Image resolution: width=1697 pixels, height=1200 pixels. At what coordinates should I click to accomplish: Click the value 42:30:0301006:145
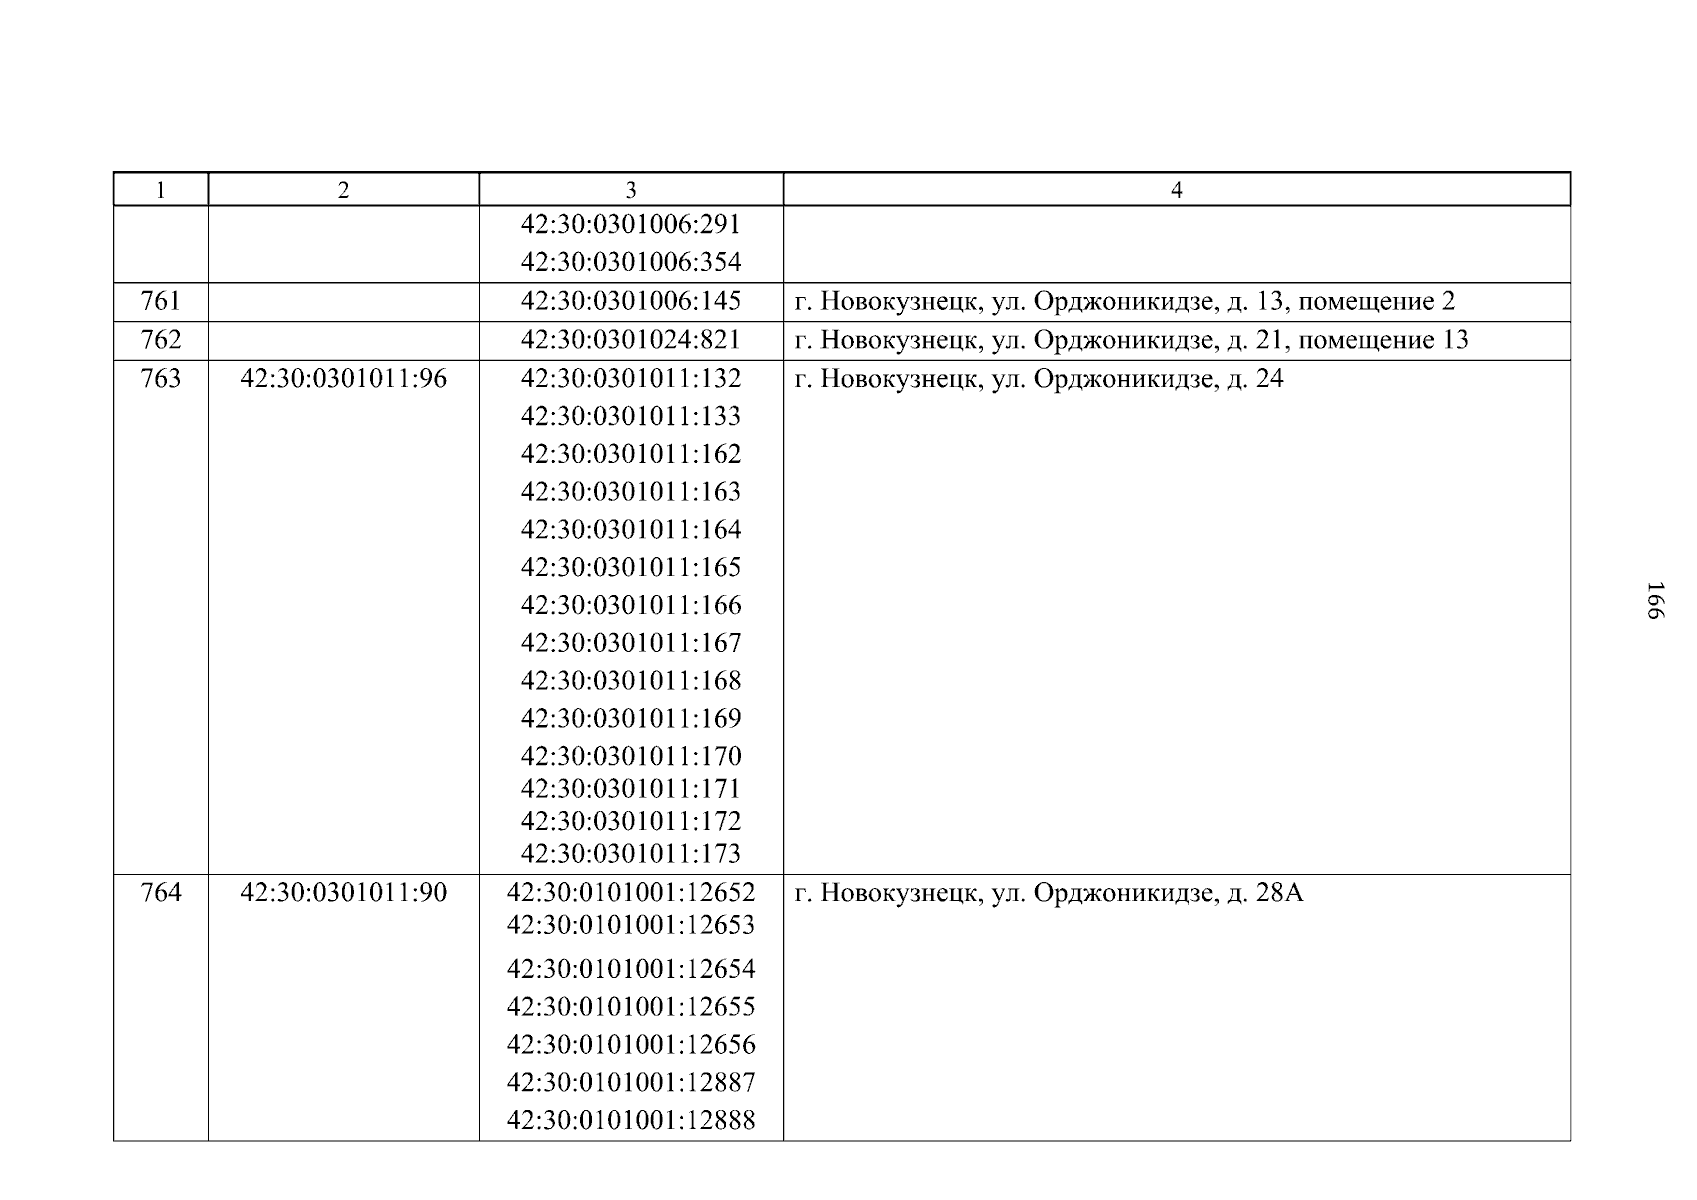coord(631,301)
